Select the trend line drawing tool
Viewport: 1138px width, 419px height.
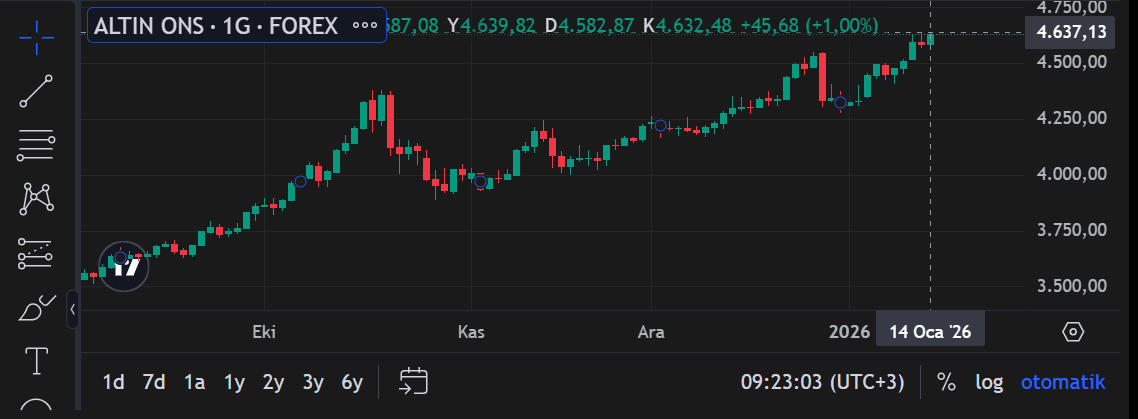(37, 91)
